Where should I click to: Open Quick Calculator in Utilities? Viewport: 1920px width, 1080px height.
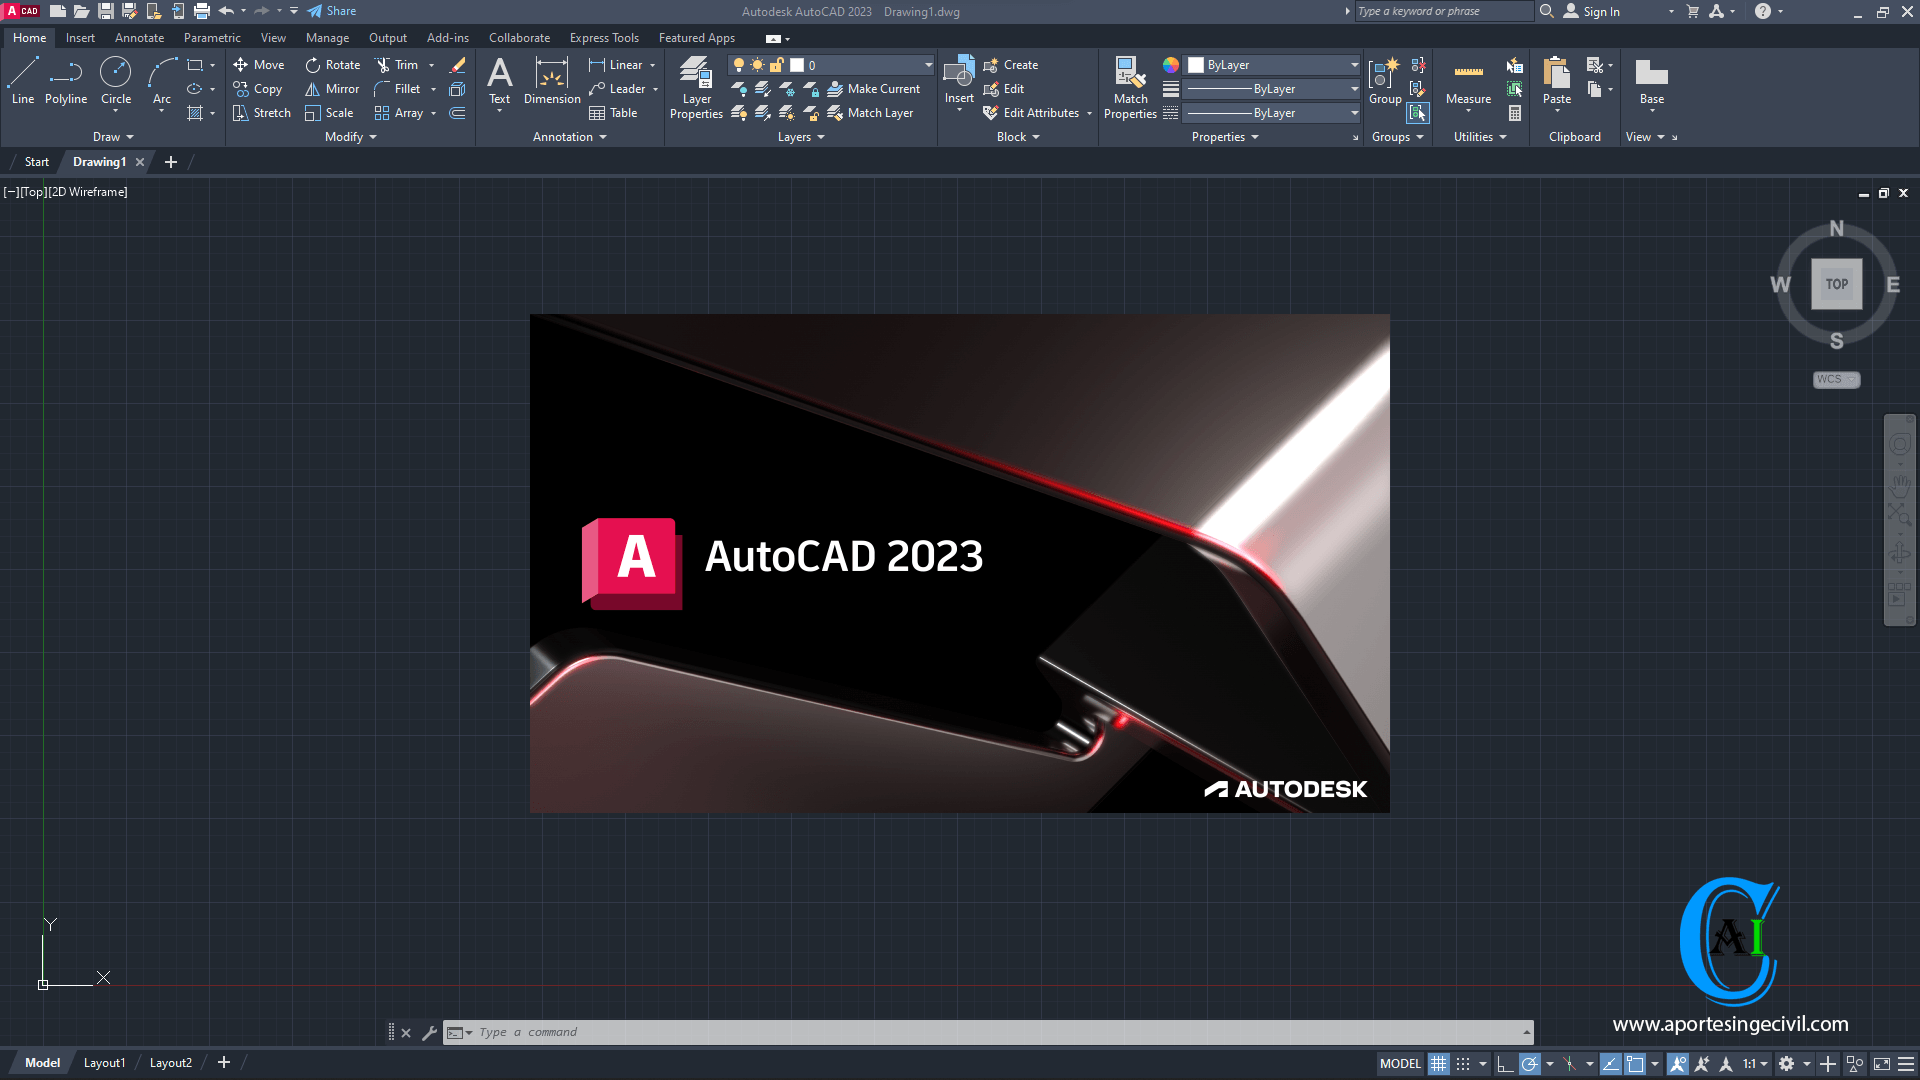coord(1515,113)
